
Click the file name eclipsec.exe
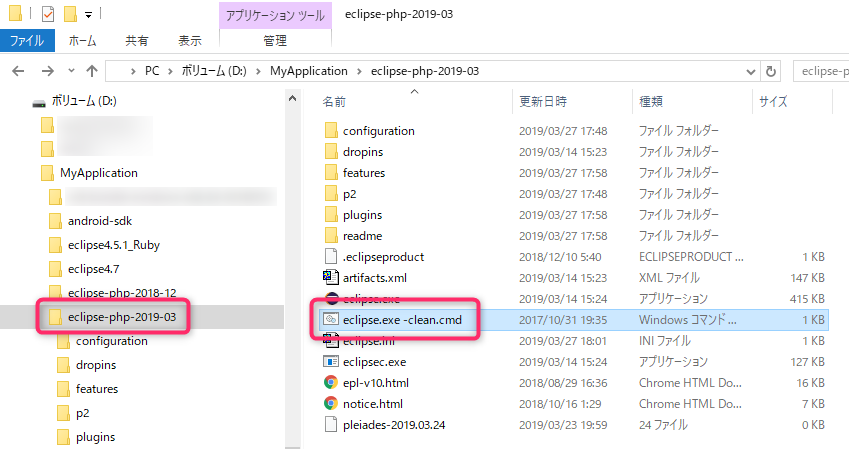coord(374,362)
